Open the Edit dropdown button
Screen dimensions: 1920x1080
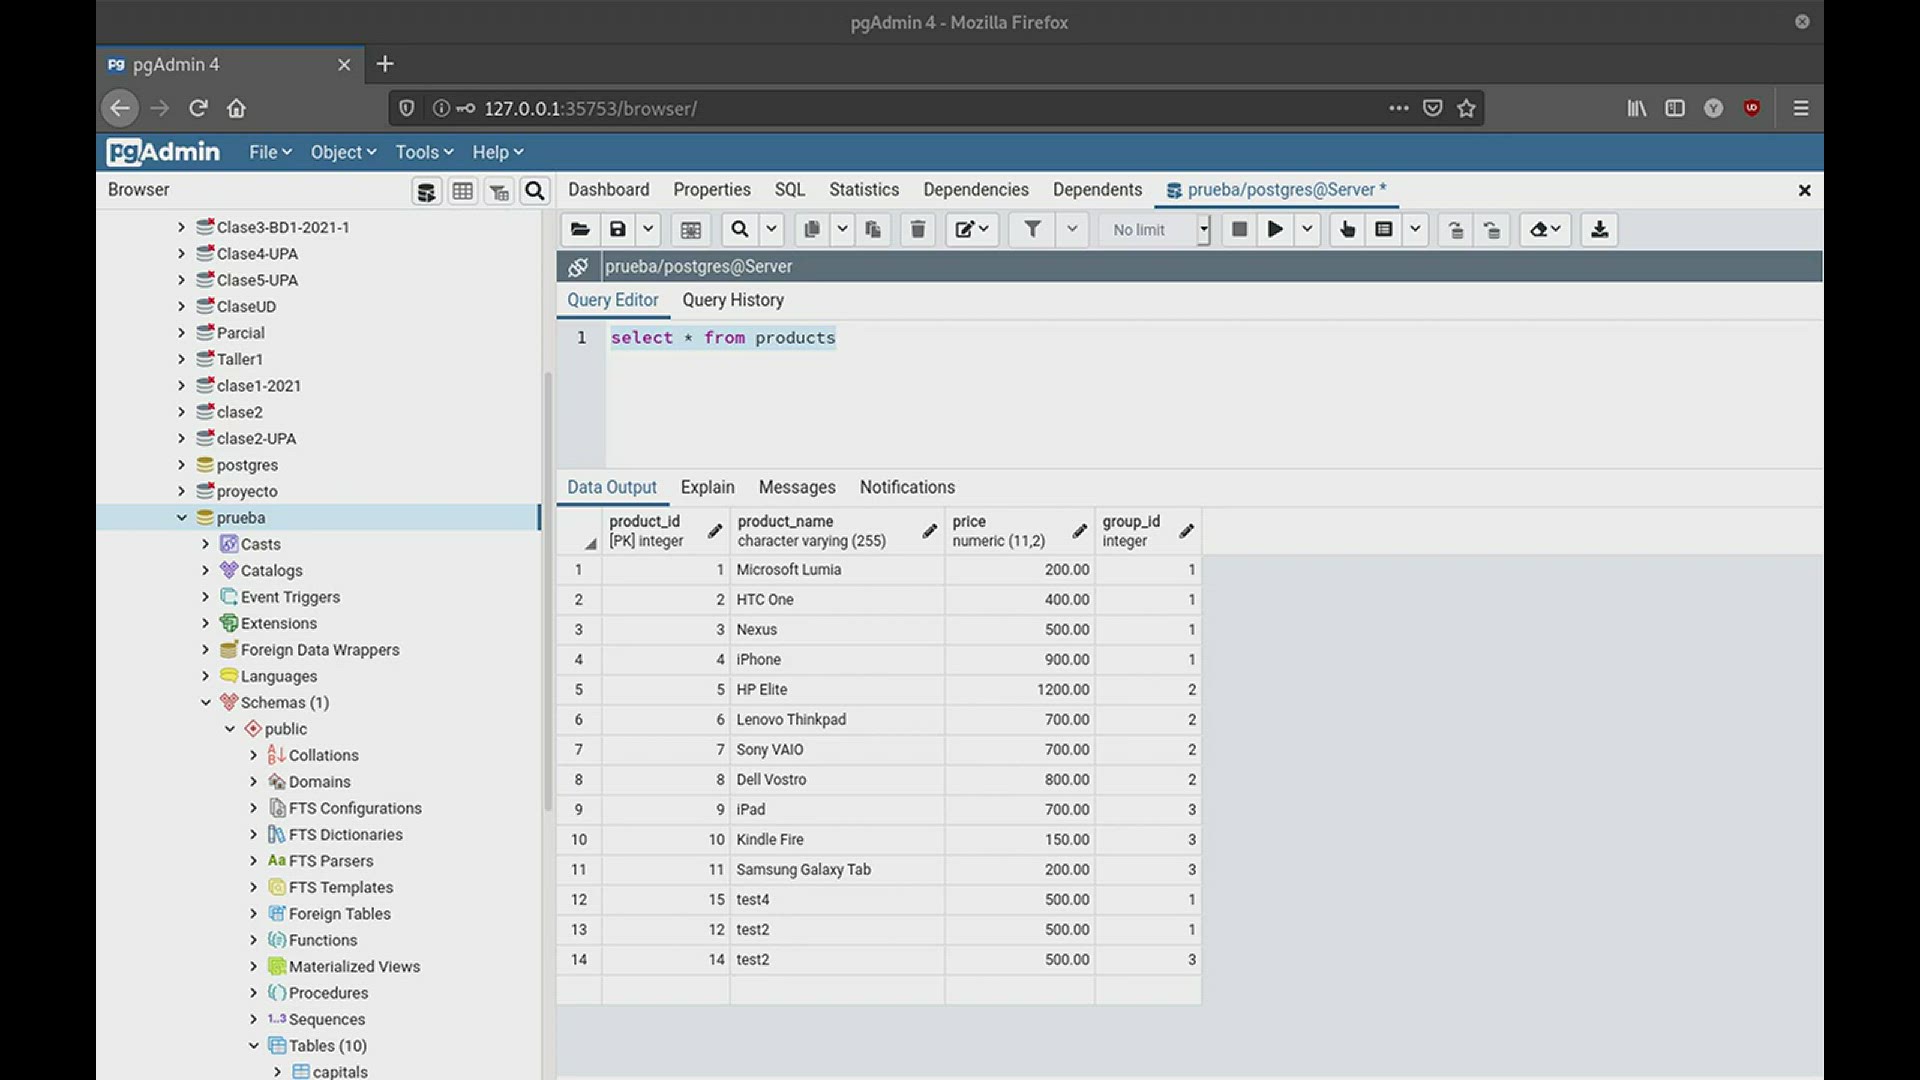pyautogui.click(x=972, y=230)
